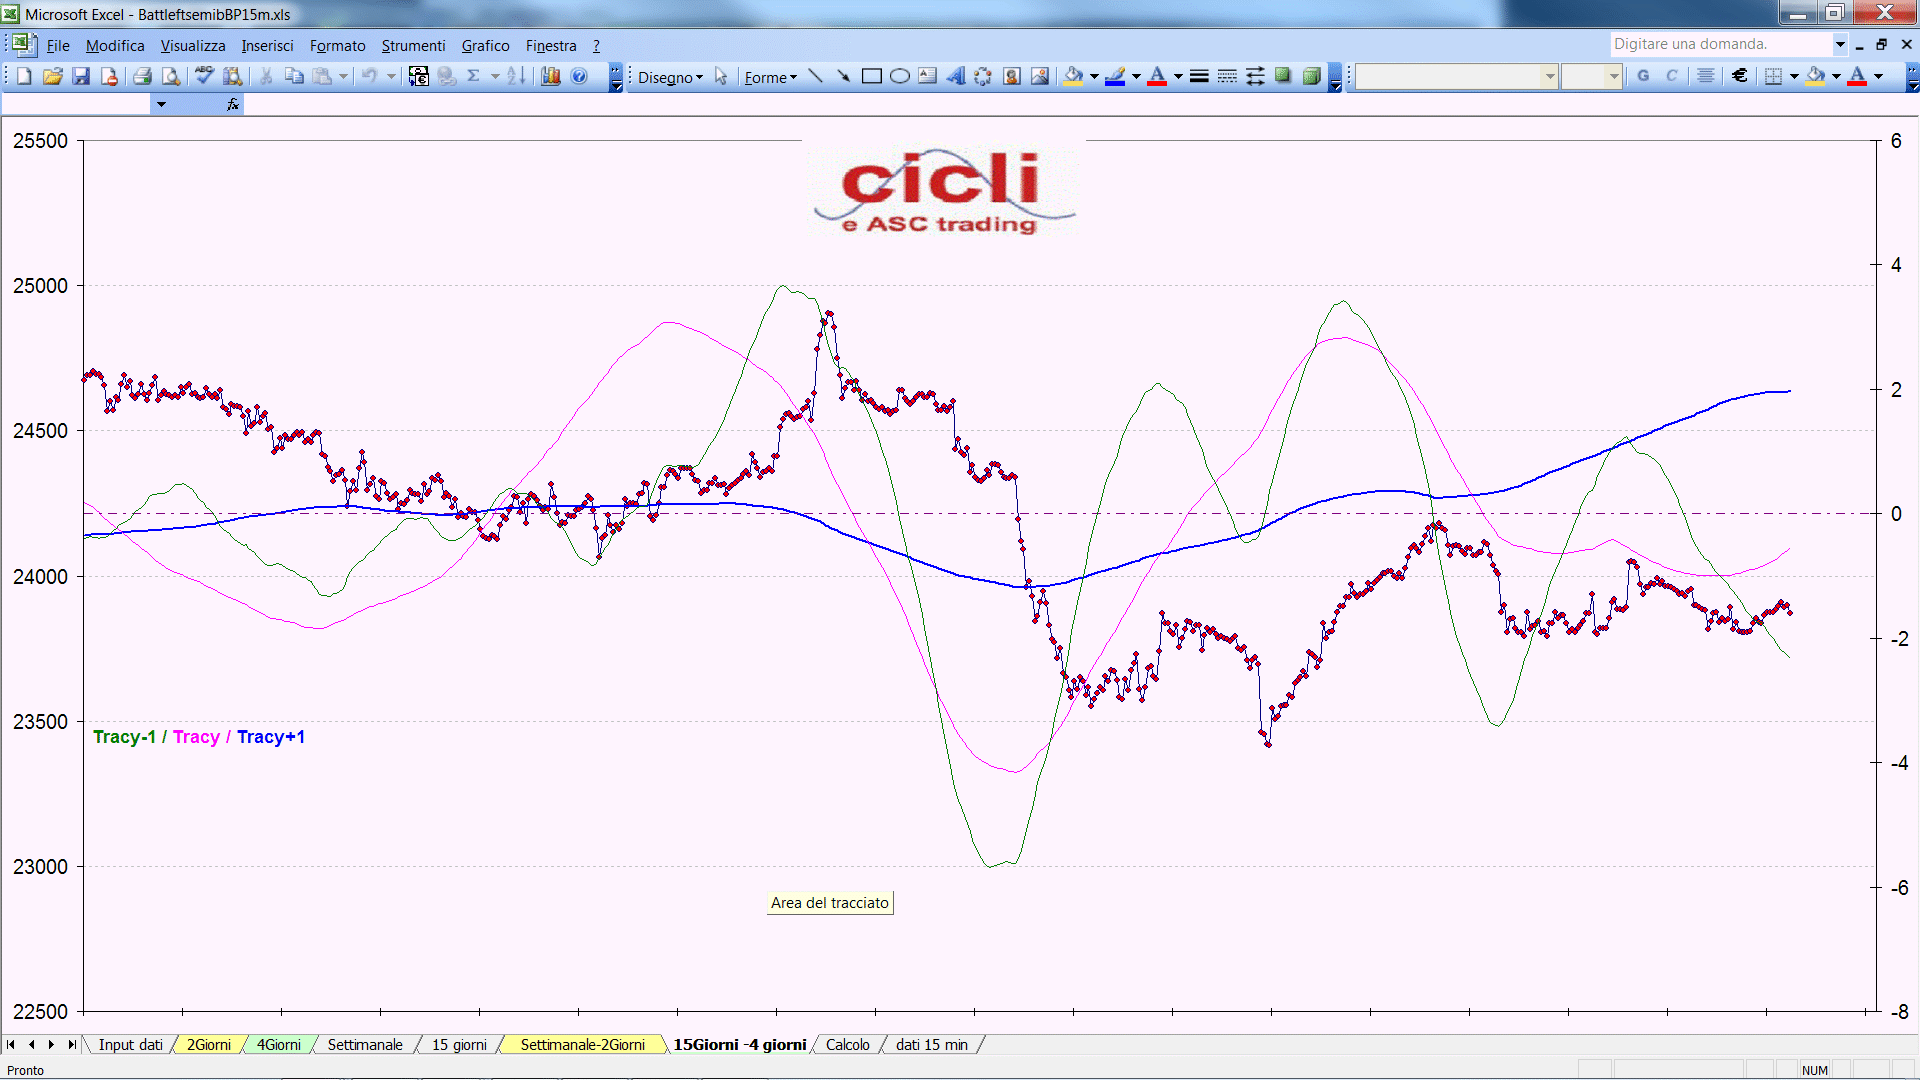Open the Visualizza menu
This screenshot has width=1920, height=1080.
click(193, 46)
